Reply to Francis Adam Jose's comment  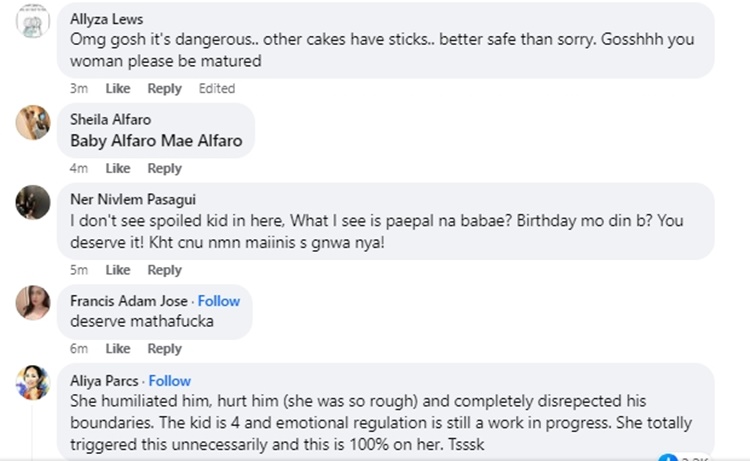point(165,349)
